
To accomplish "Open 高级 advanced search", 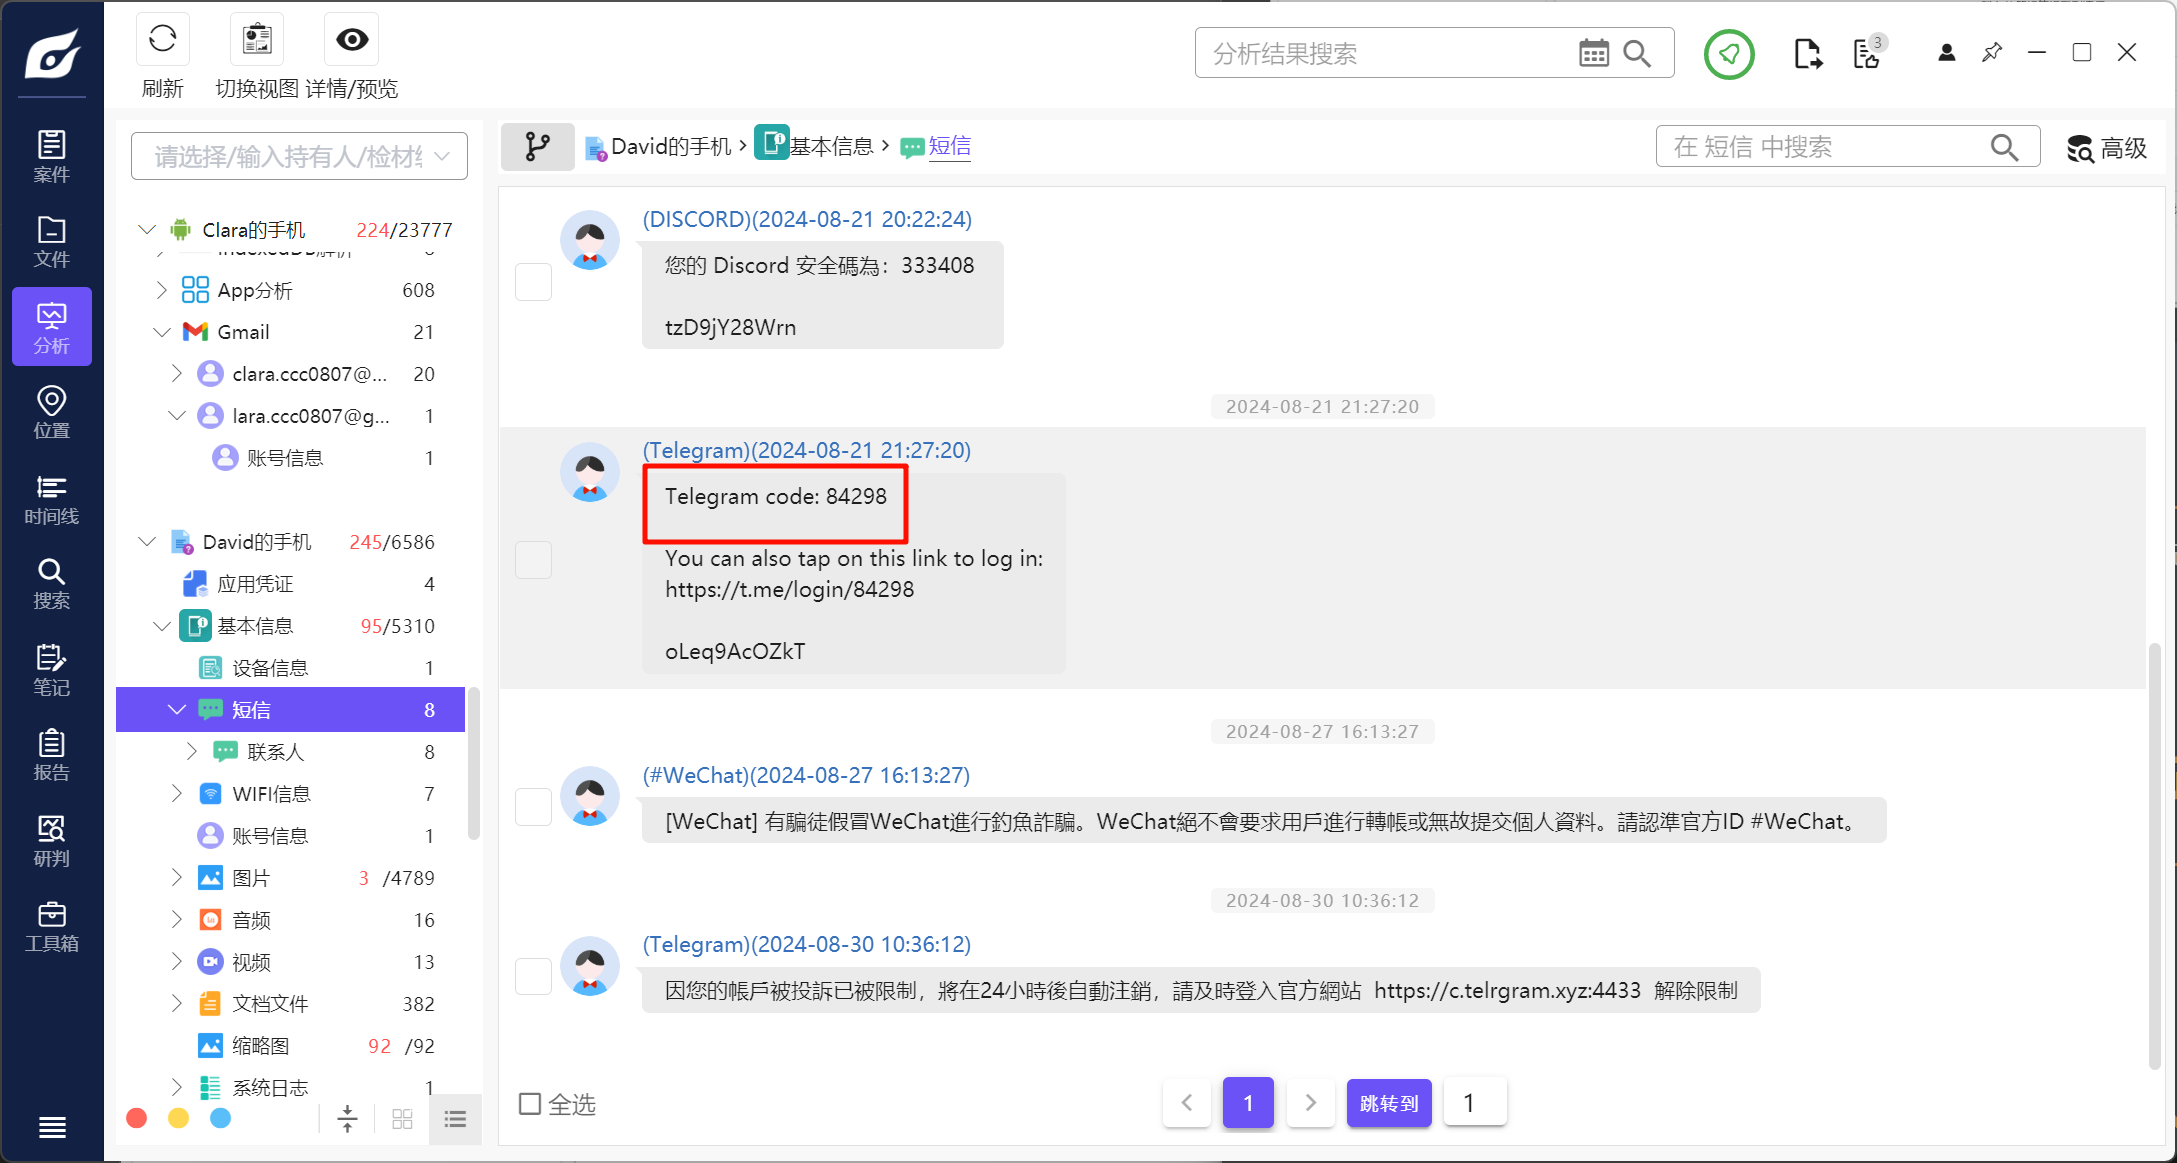I will (2106, 148).
